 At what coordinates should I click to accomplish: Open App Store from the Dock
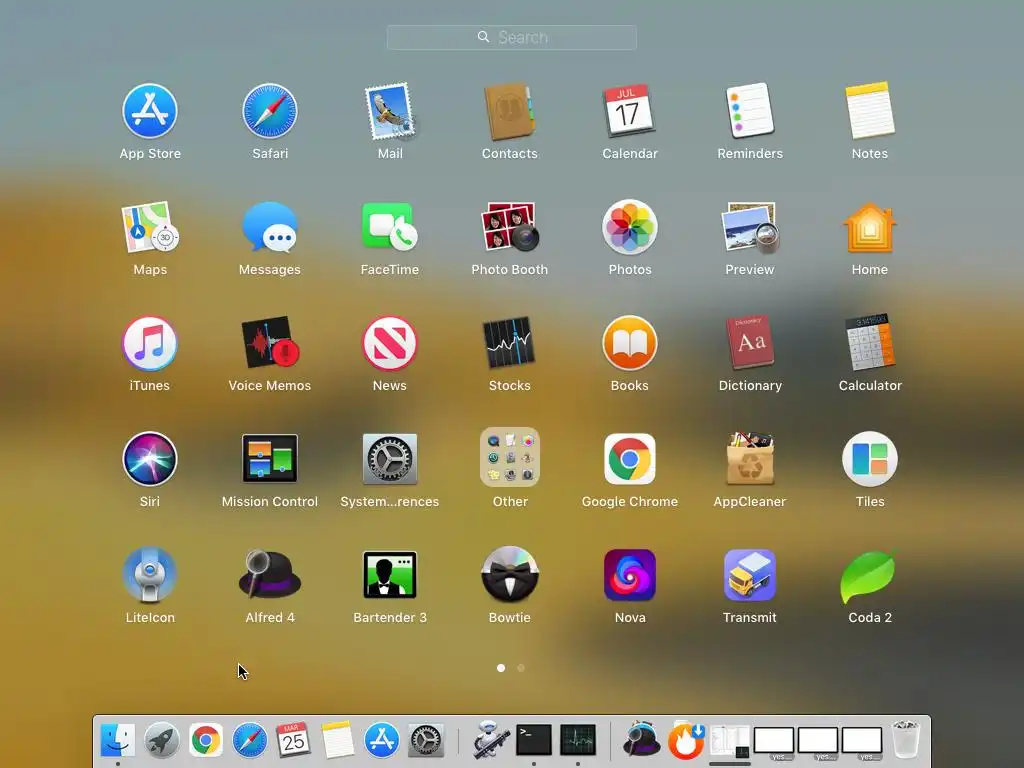tap(381, 740)
